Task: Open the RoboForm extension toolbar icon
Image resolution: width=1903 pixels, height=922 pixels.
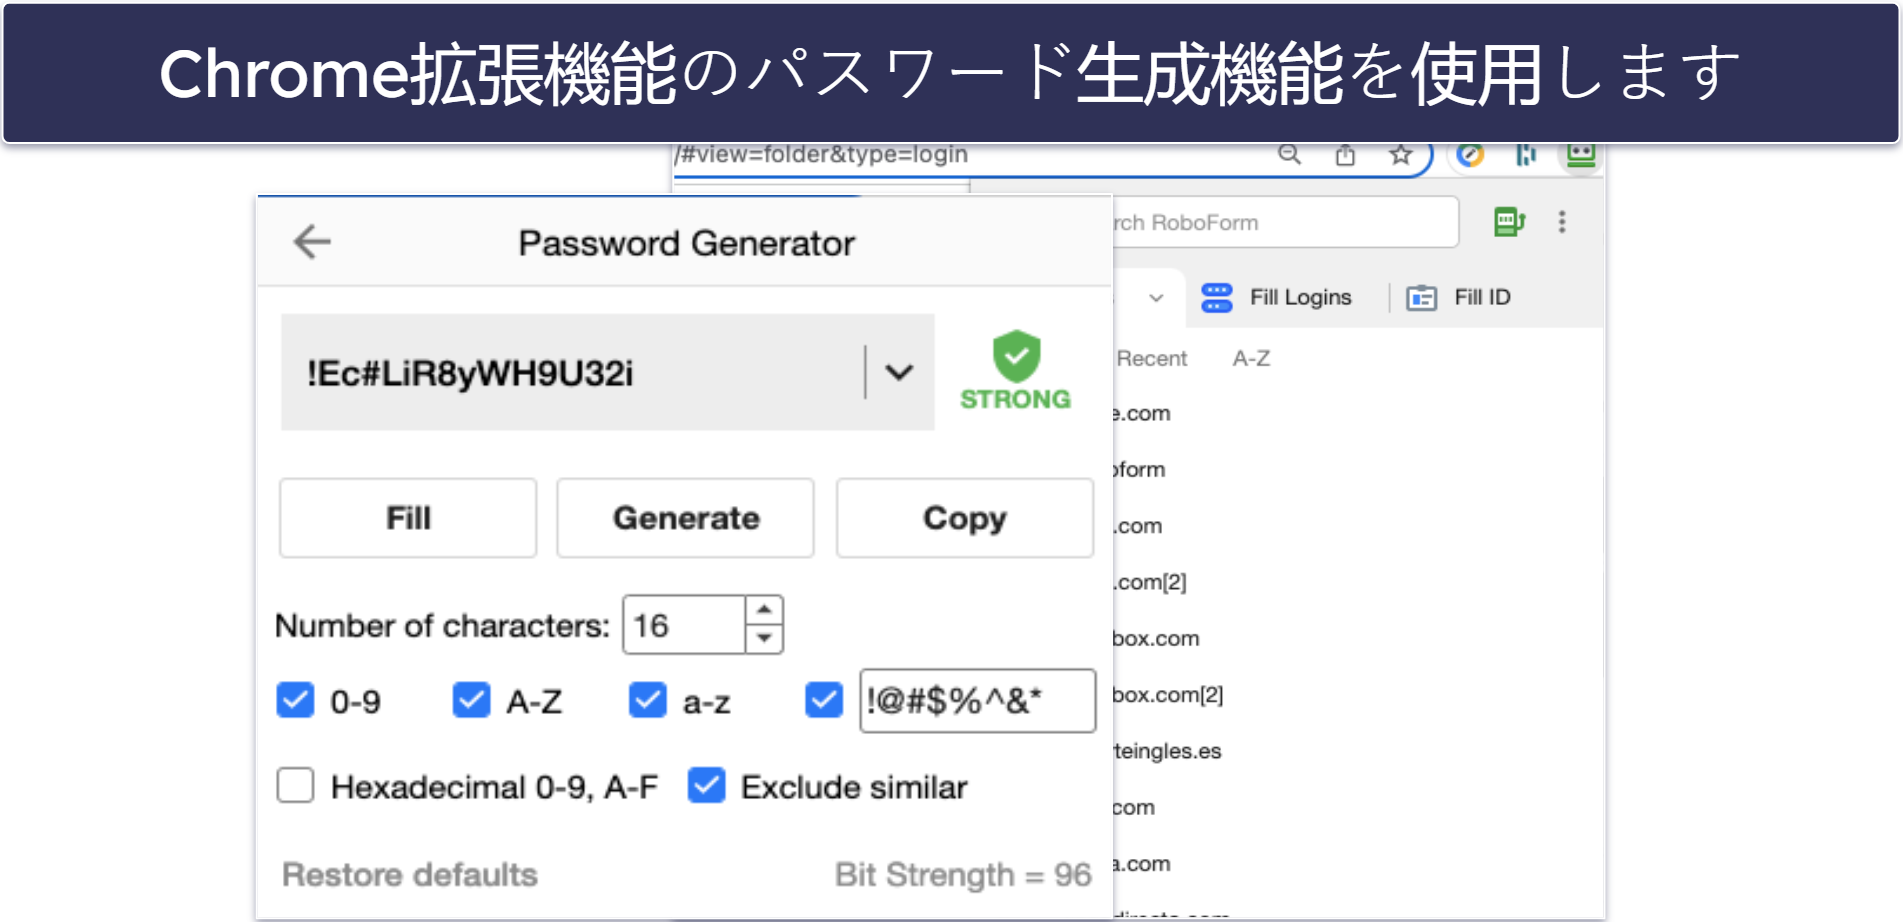Action: click(x=1581, y=155)
